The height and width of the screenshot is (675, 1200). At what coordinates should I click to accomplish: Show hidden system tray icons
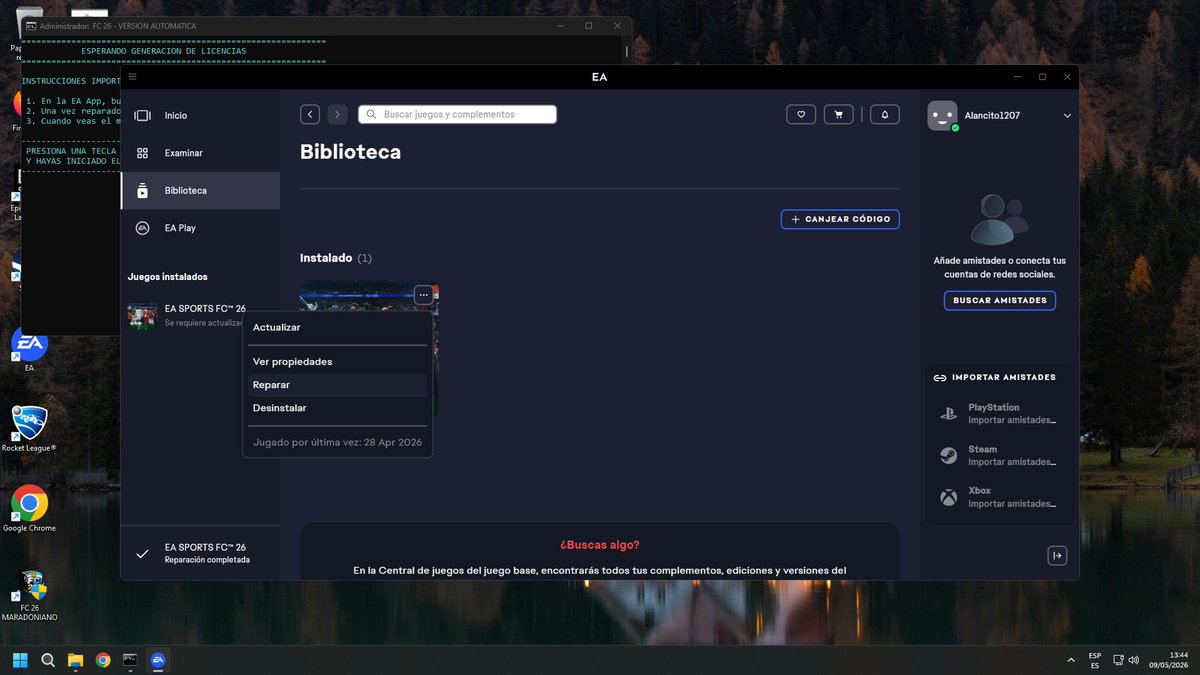tap(1070, 660)
